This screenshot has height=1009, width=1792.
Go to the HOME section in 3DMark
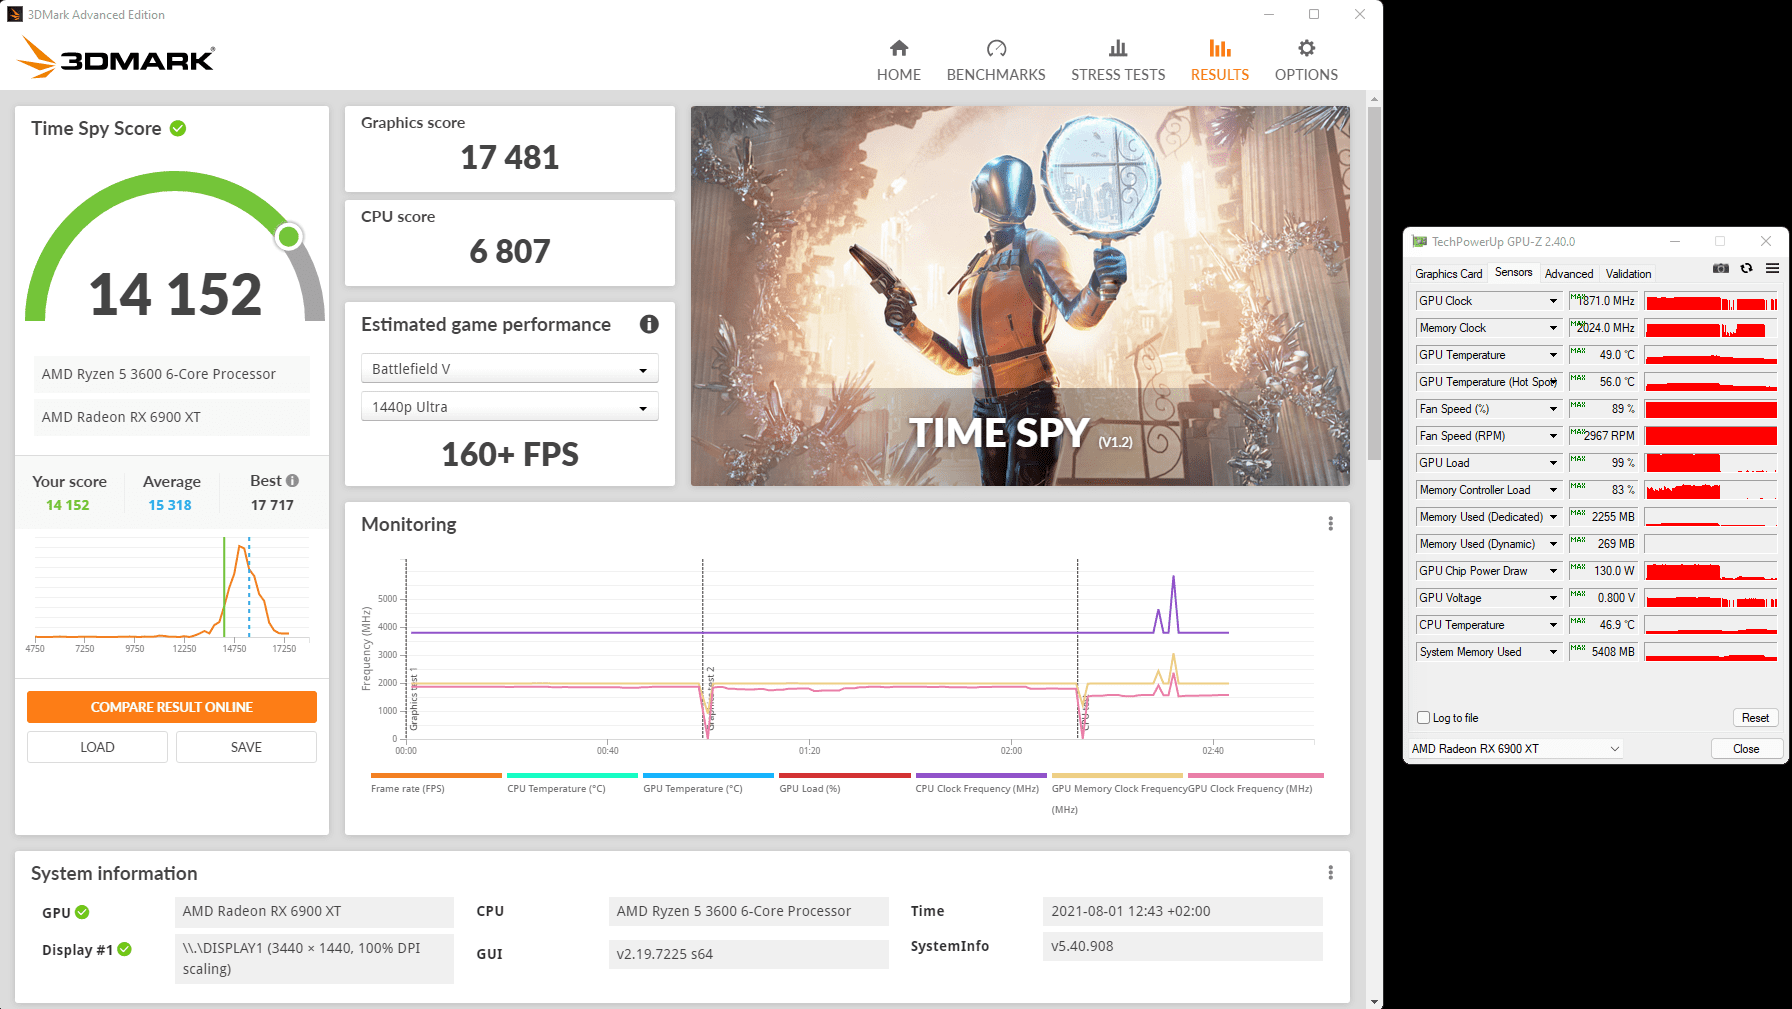pyautogui.click(x=898, y=61)
